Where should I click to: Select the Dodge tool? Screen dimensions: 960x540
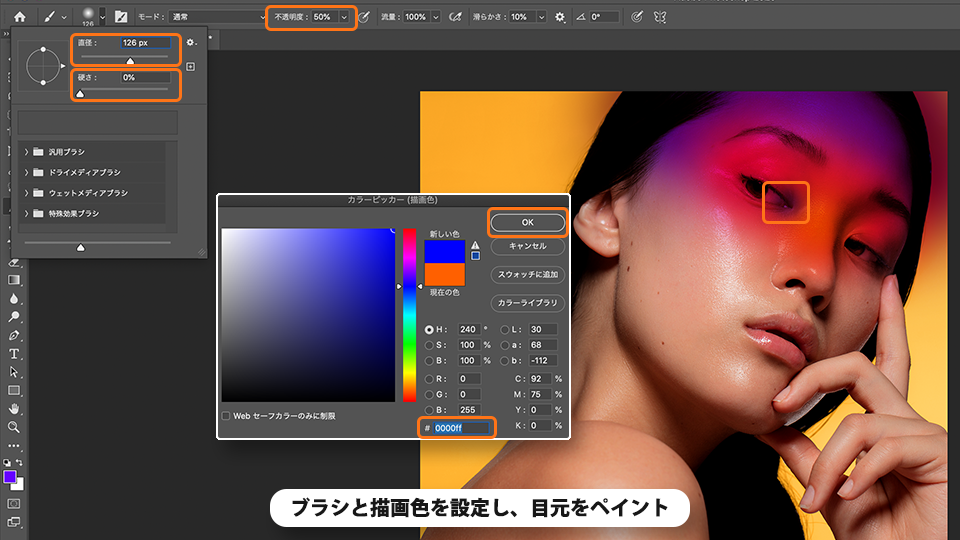pos(13,317)
